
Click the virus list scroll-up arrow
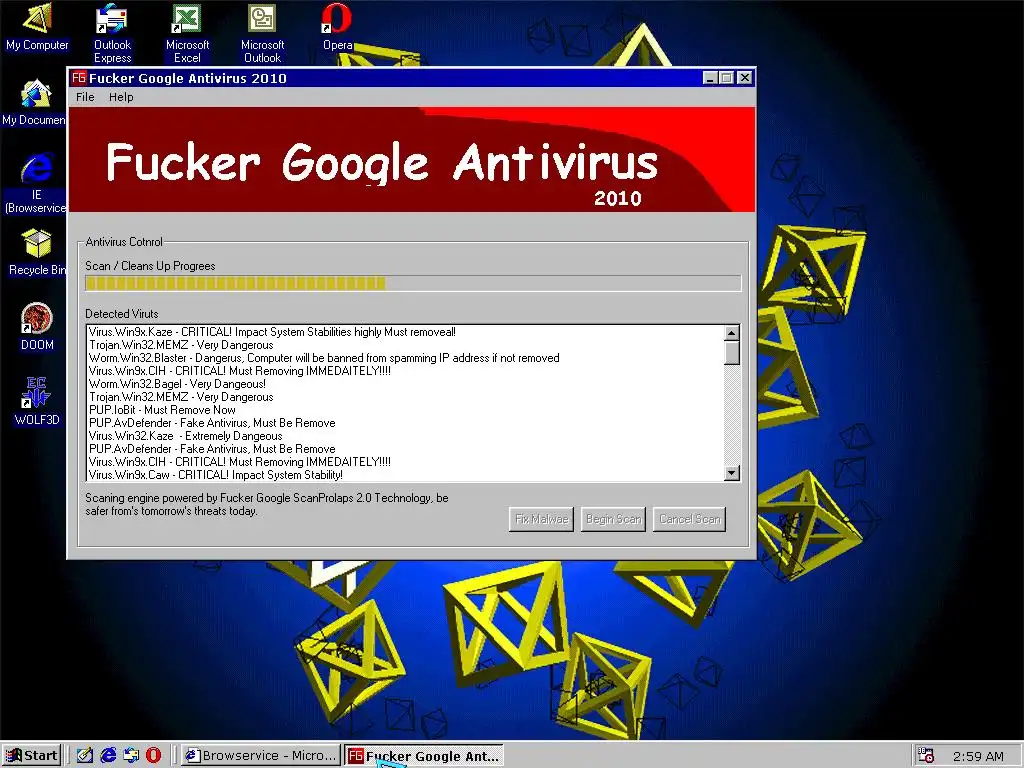732,333
